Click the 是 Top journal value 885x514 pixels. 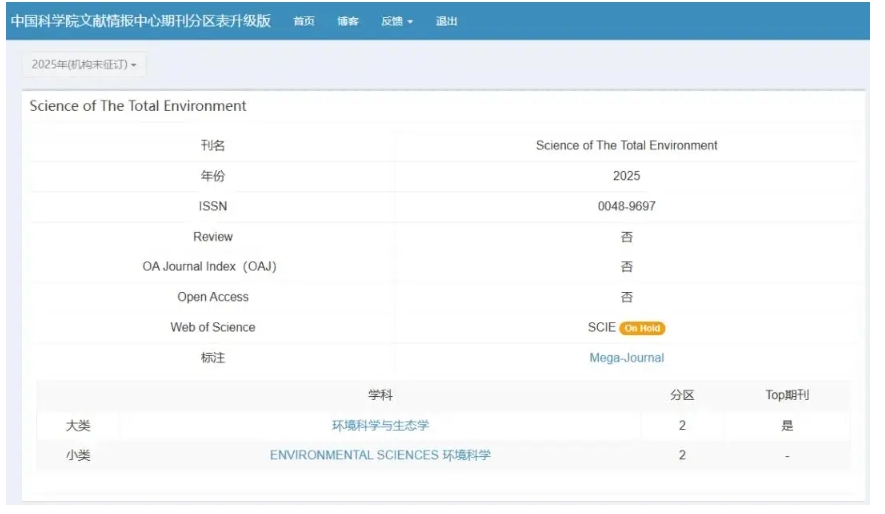[787, 425]
